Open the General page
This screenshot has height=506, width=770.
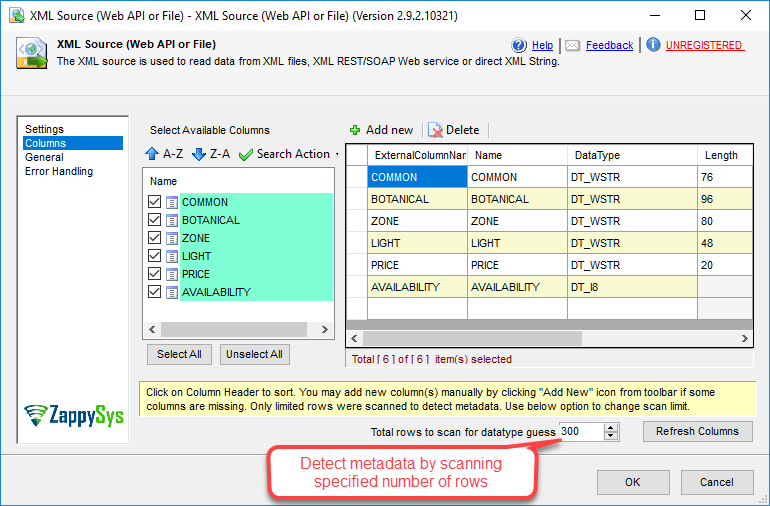44,157
